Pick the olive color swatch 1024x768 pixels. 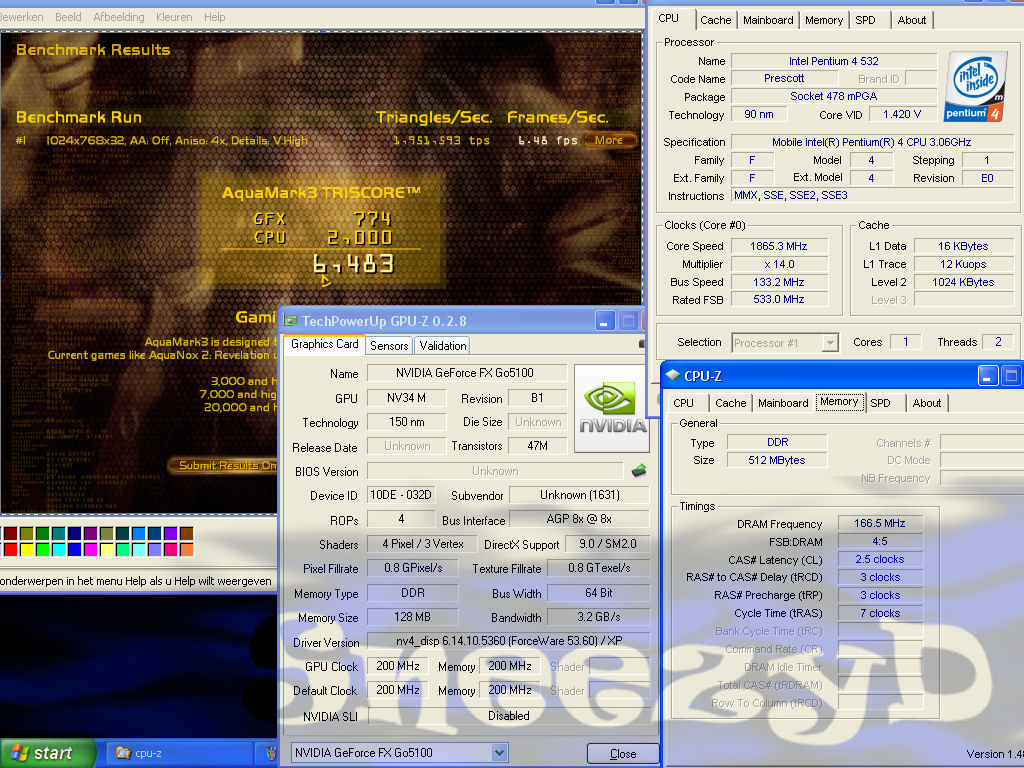pos(27,534)
